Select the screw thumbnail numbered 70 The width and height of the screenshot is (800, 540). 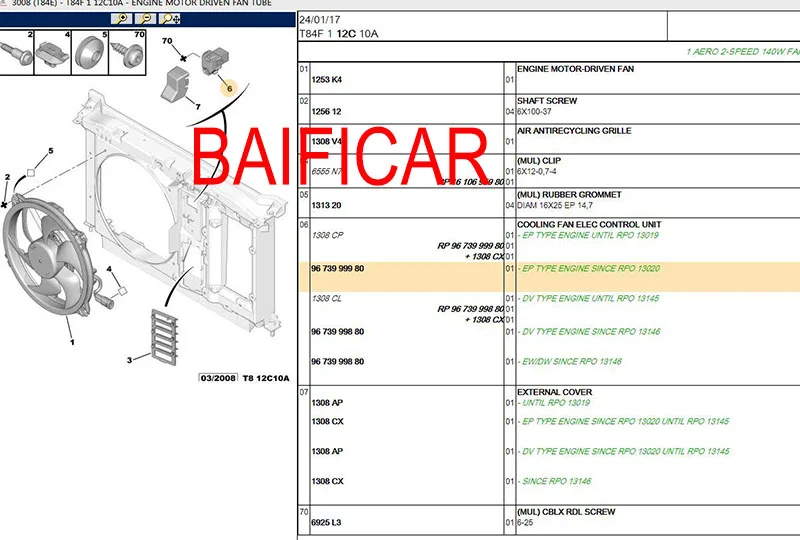128,52
